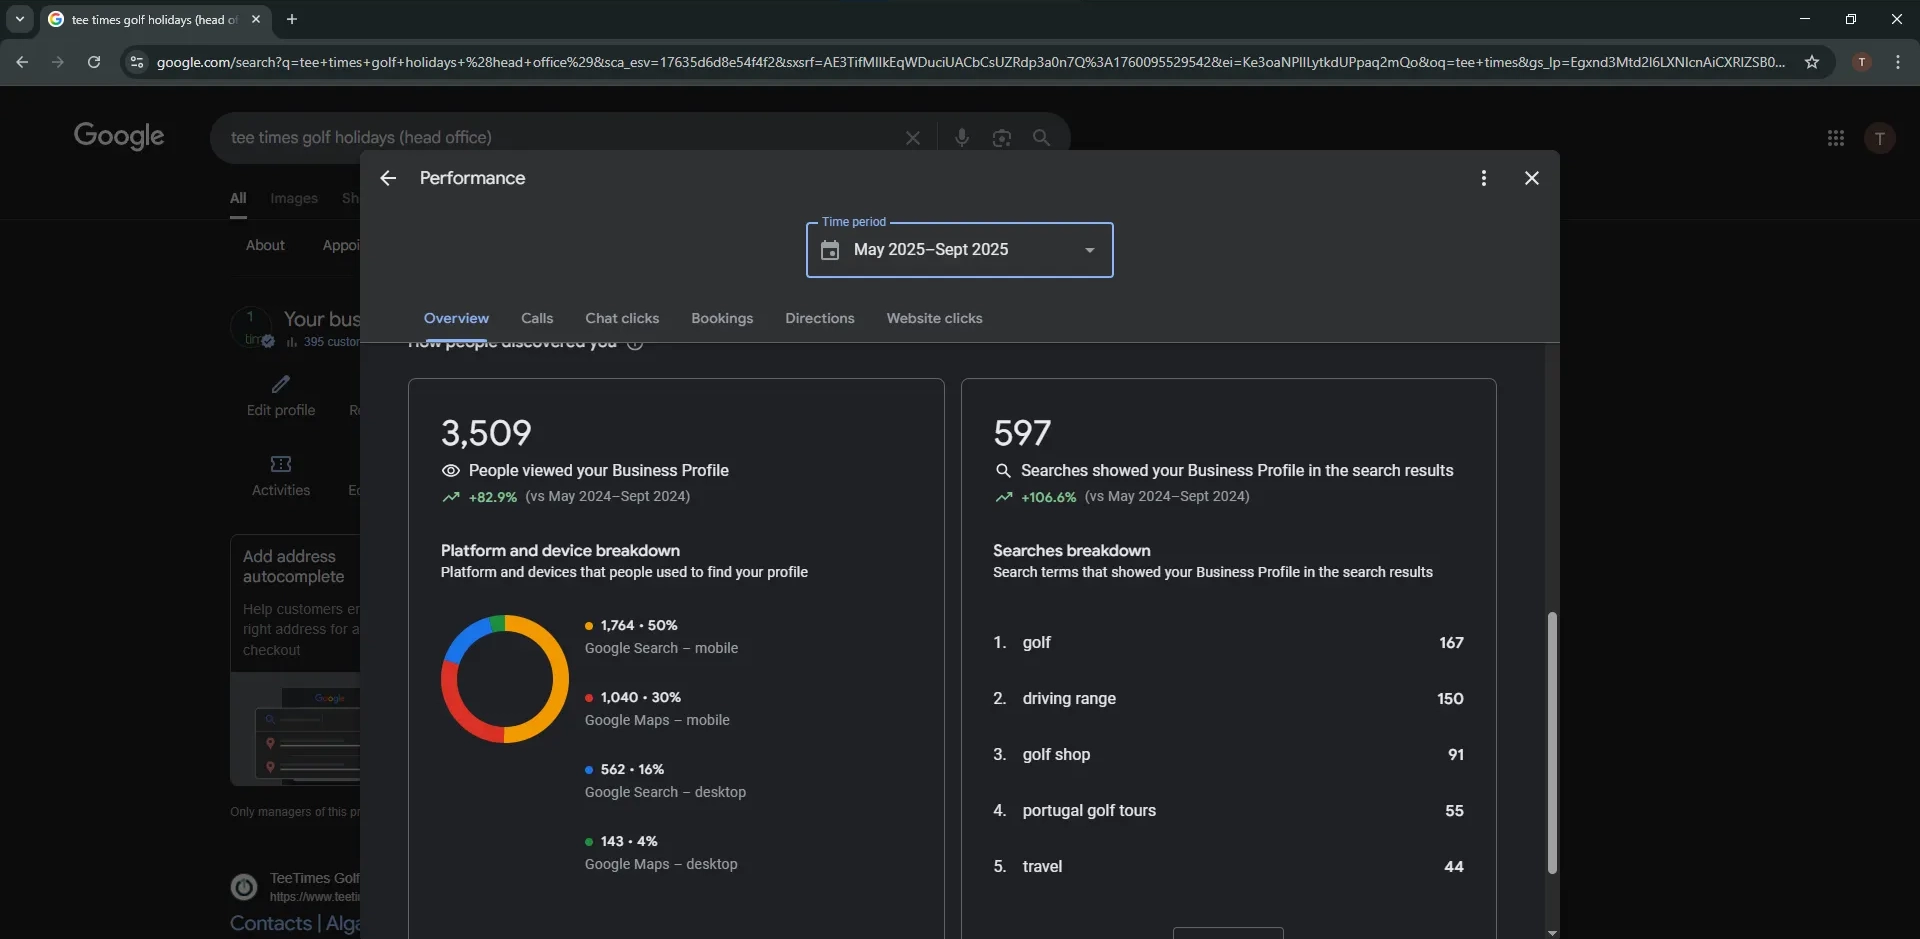Open Chrome's three-dot browser menu
This screenshot has width=1920, height=939.
[1899, 61]
